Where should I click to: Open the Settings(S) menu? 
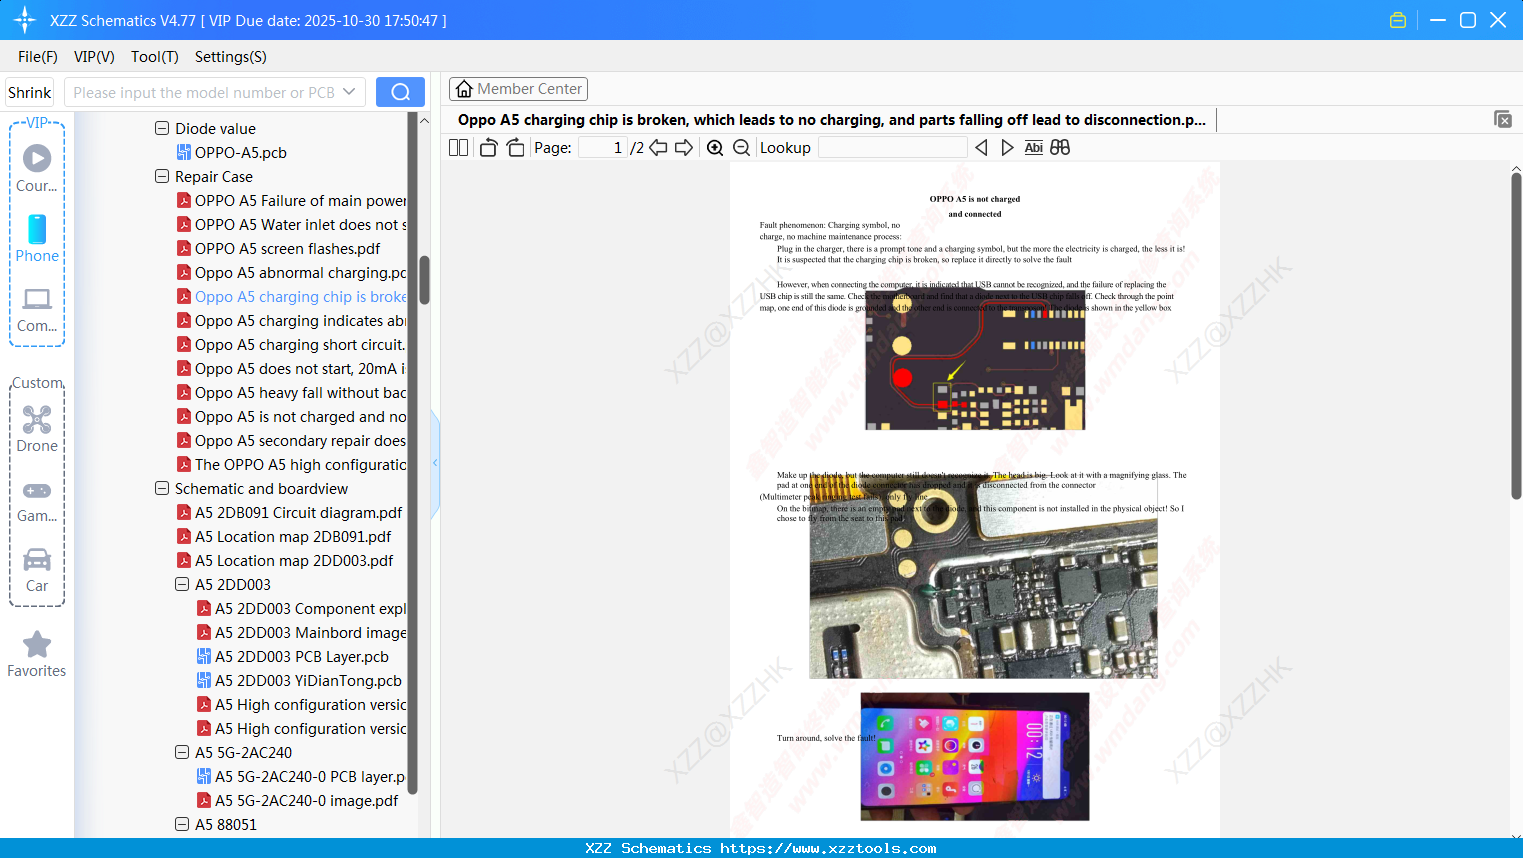click(x=231, y=57)
